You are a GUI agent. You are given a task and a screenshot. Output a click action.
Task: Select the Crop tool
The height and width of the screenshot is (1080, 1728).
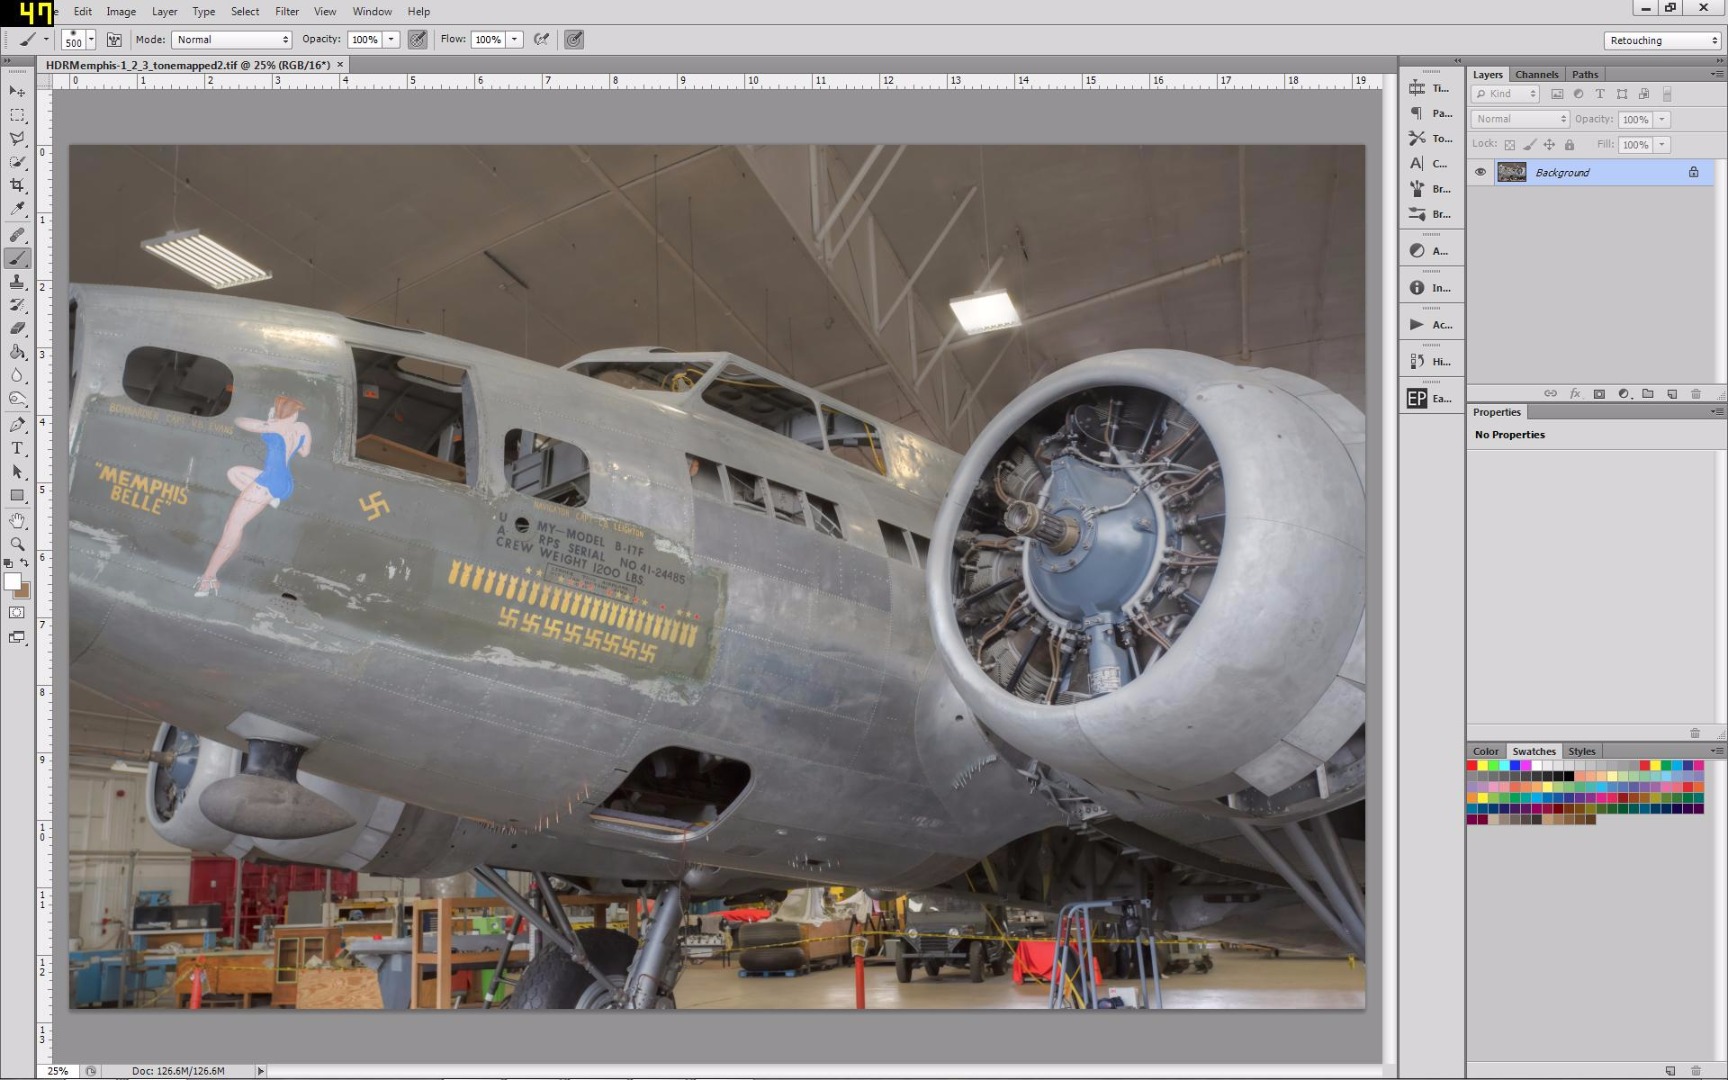pyautogui.click(x=17, y=186)
